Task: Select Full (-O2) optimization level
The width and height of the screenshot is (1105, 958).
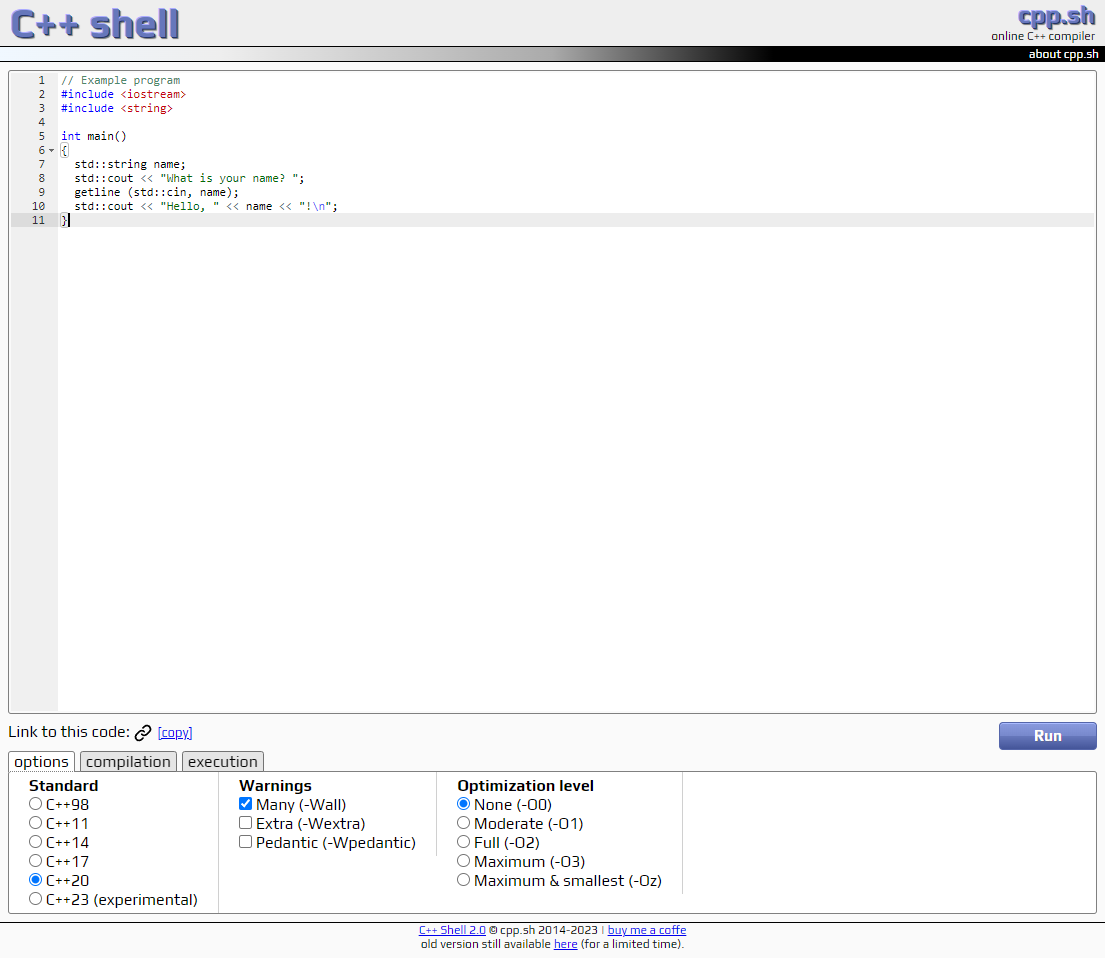Action: [464, 842]
